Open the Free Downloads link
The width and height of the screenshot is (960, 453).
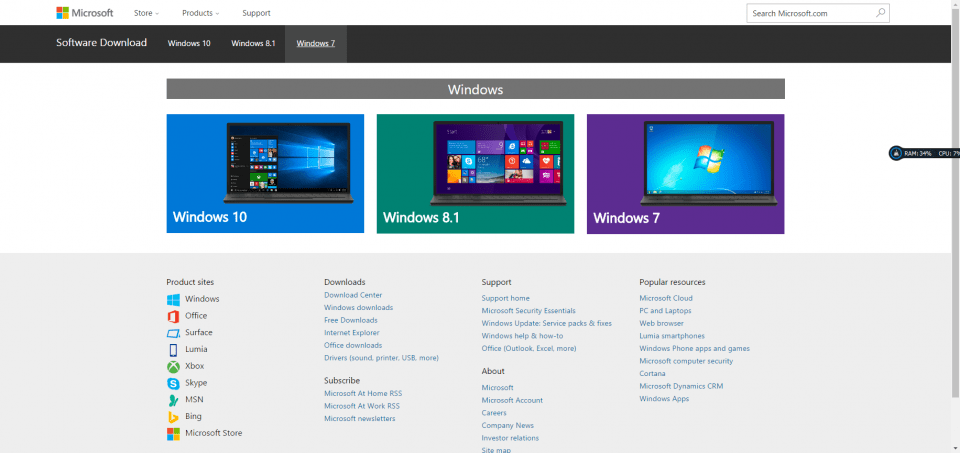350,320
